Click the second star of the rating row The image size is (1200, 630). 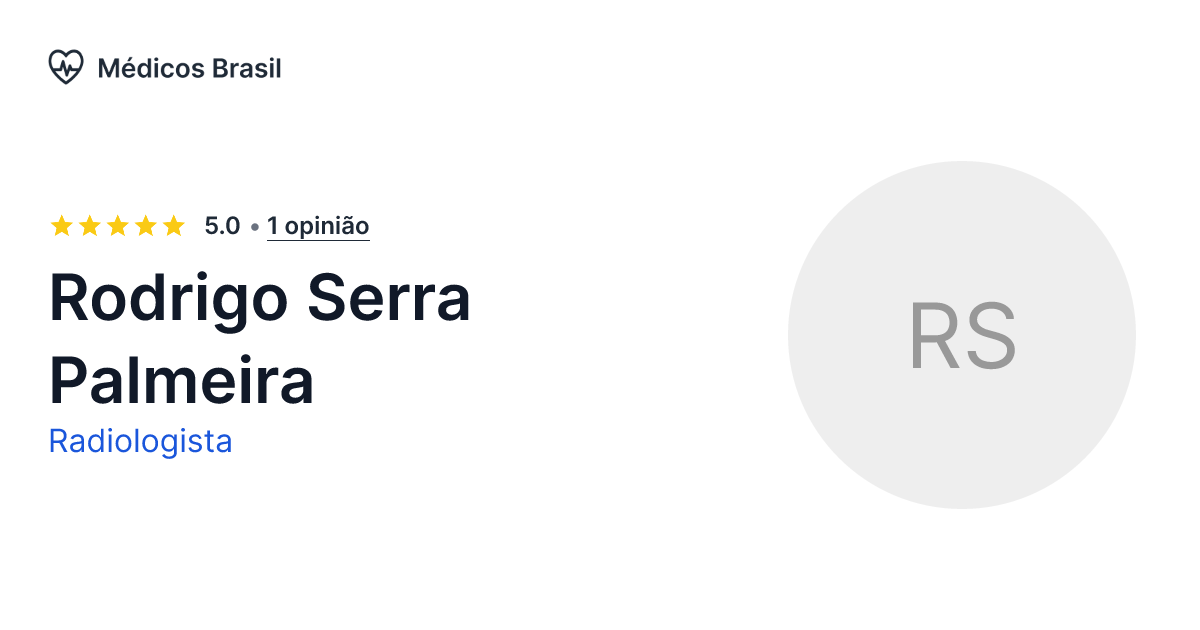click(x=89, y=225)
